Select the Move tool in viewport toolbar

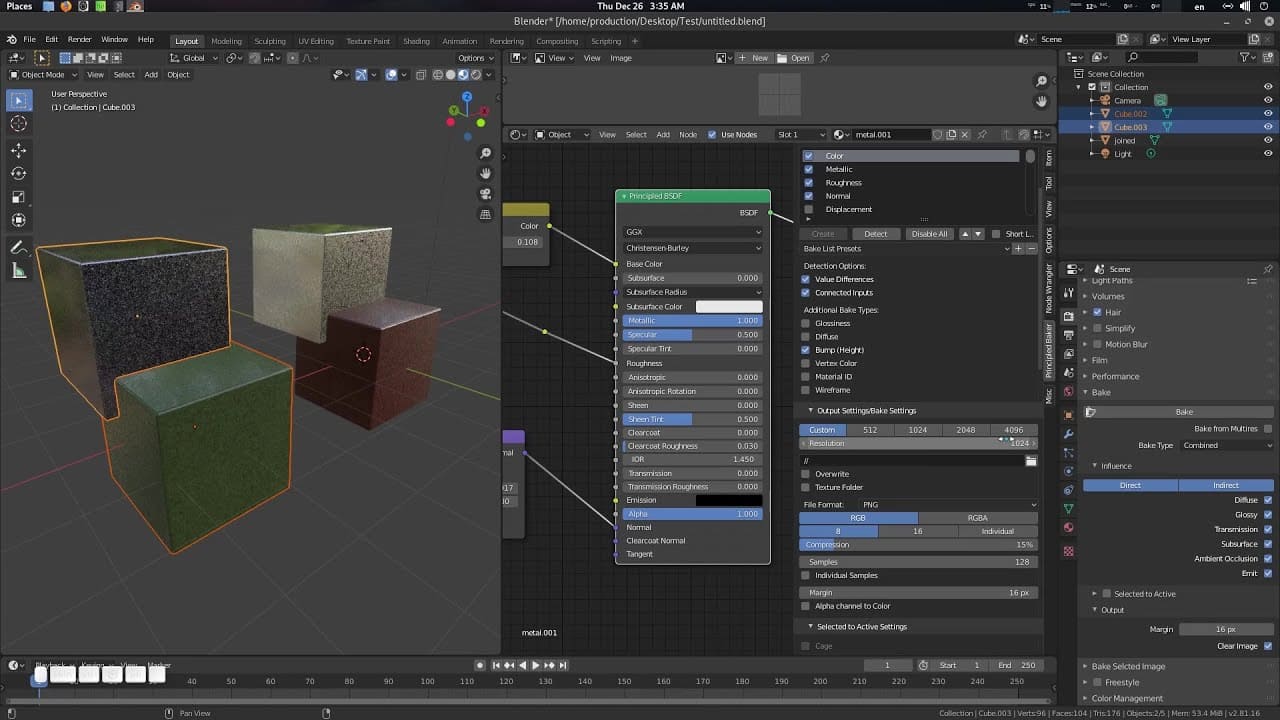coord(18,150)
